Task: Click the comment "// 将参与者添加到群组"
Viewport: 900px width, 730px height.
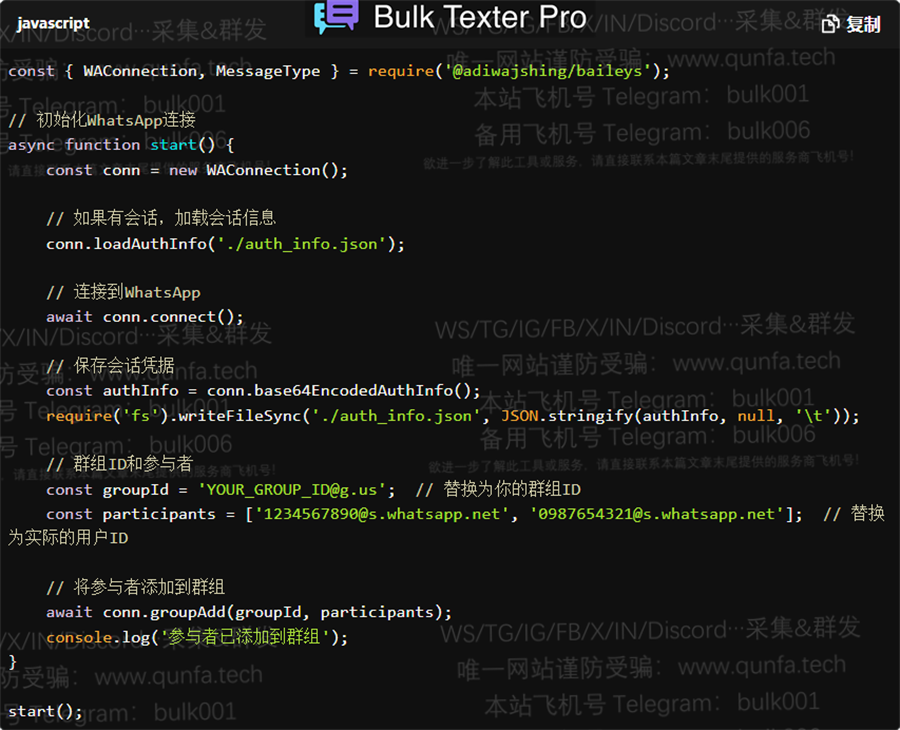Action: click(135, 587)
